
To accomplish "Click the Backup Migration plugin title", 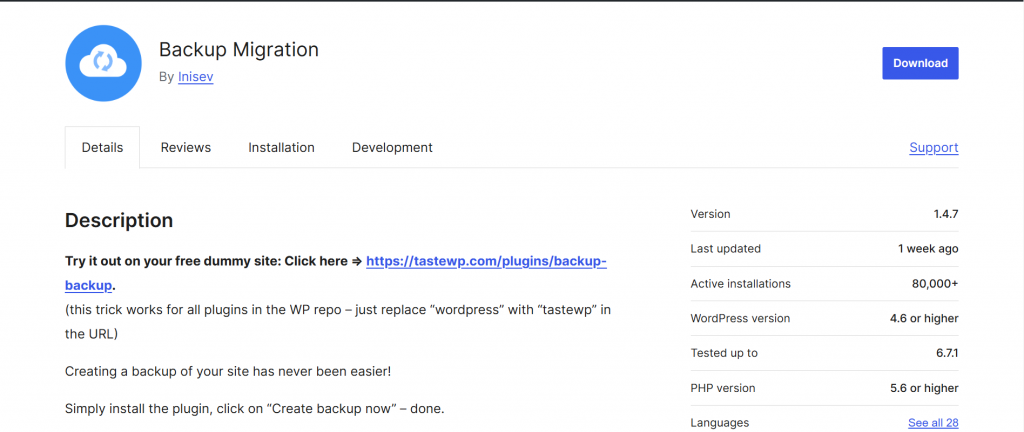I will [239, 50].
